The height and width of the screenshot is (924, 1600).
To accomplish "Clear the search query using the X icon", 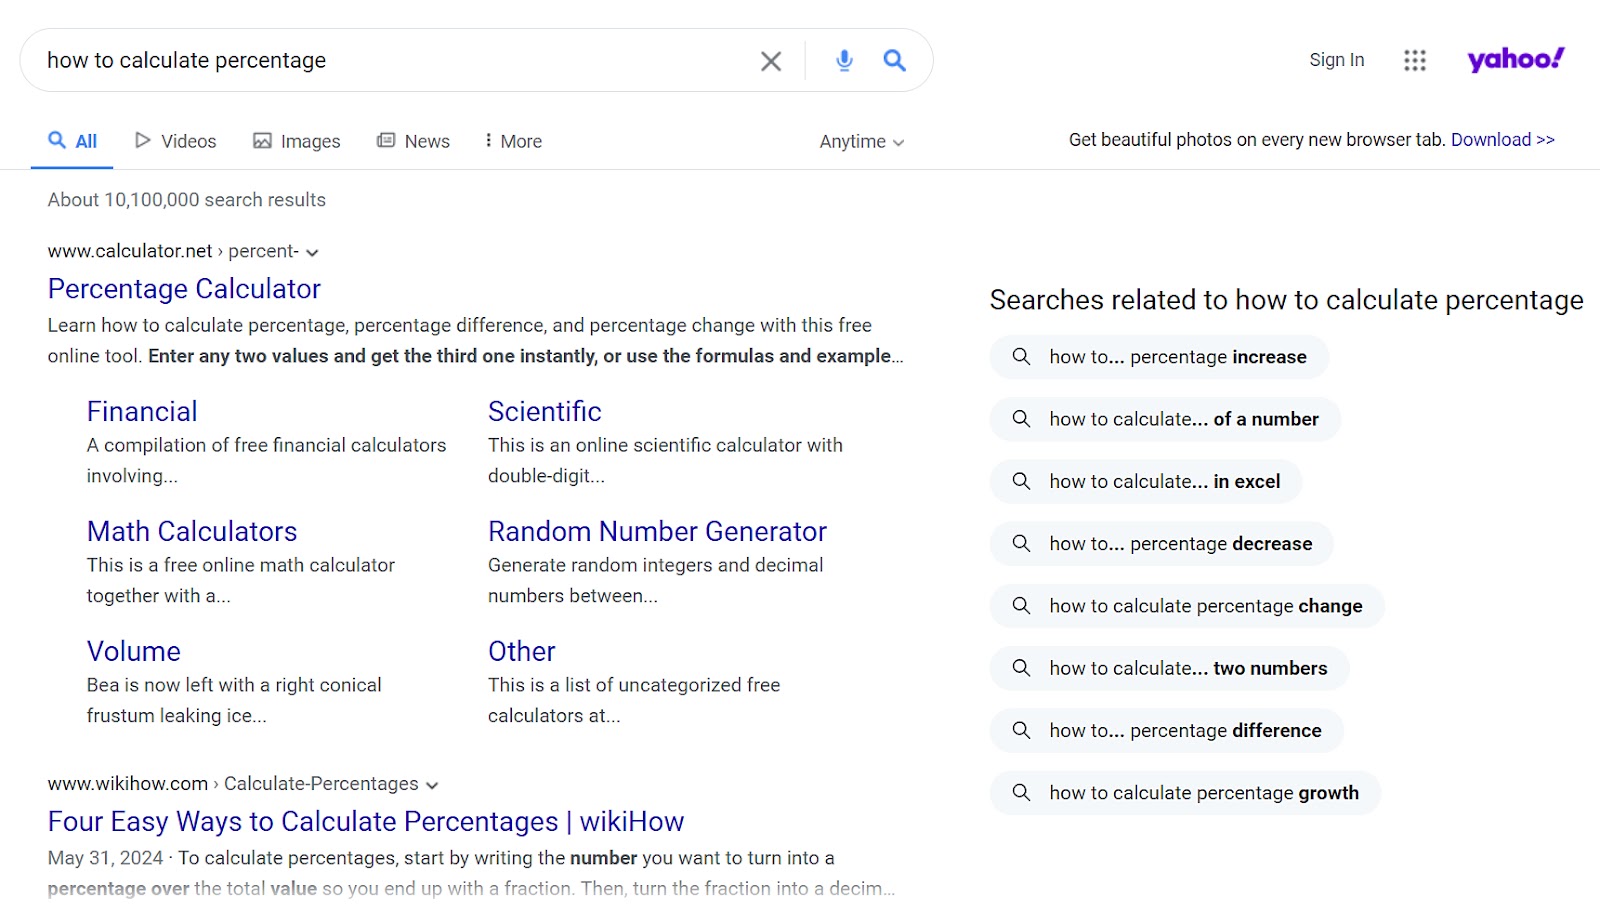I will point(770,61).
